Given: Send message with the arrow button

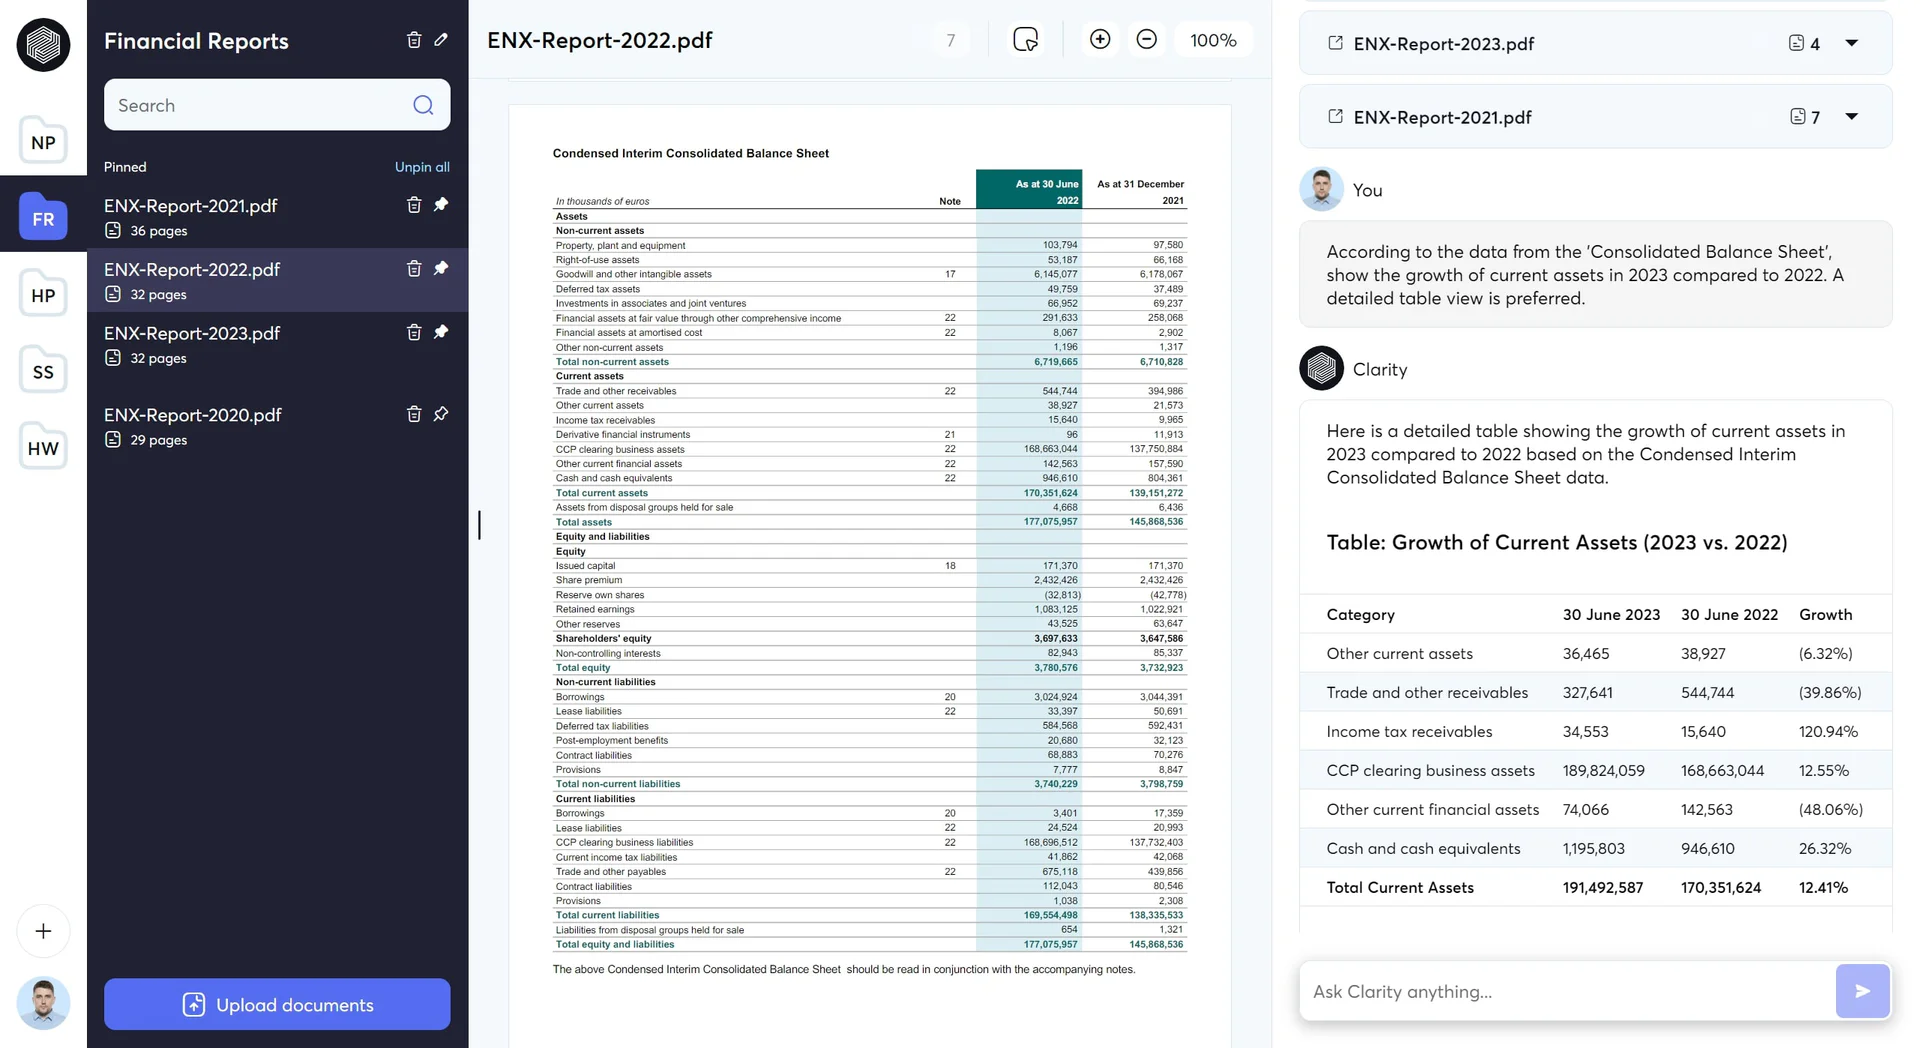Looking at the screenshot, I should [1862, 991].
